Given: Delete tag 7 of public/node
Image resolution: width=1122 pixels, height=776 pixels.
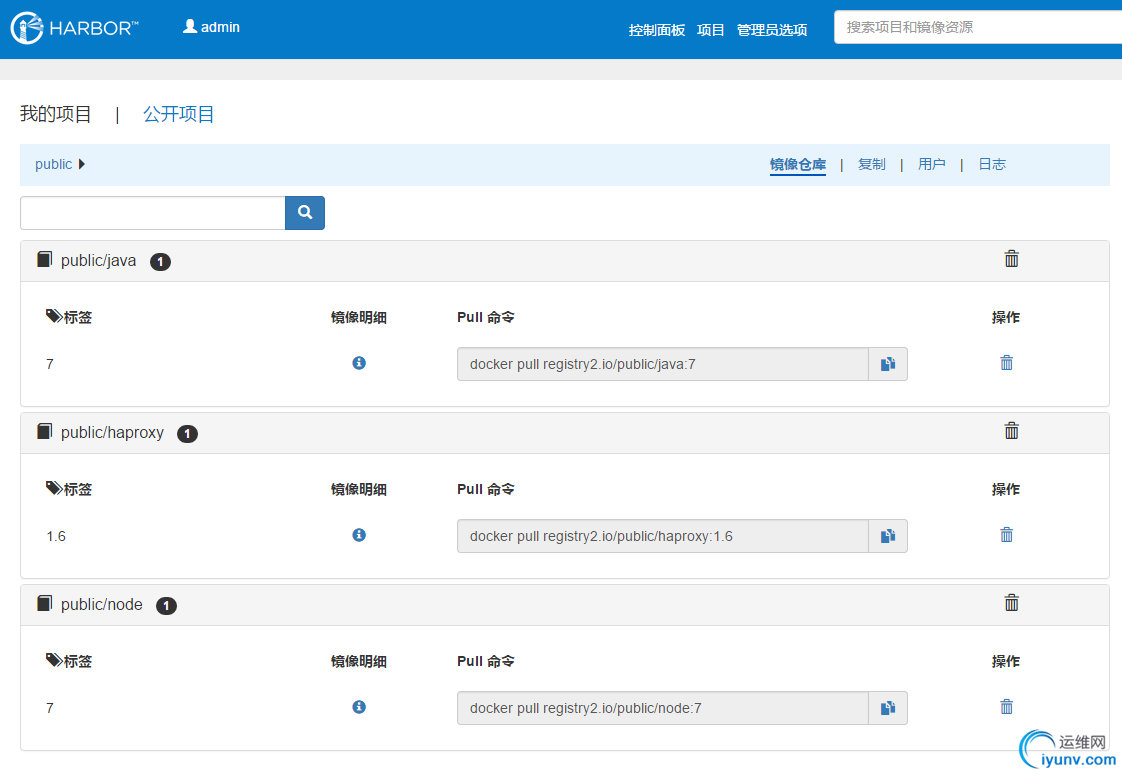Looking at the screenshot, I should click(x=1006, y=707).
